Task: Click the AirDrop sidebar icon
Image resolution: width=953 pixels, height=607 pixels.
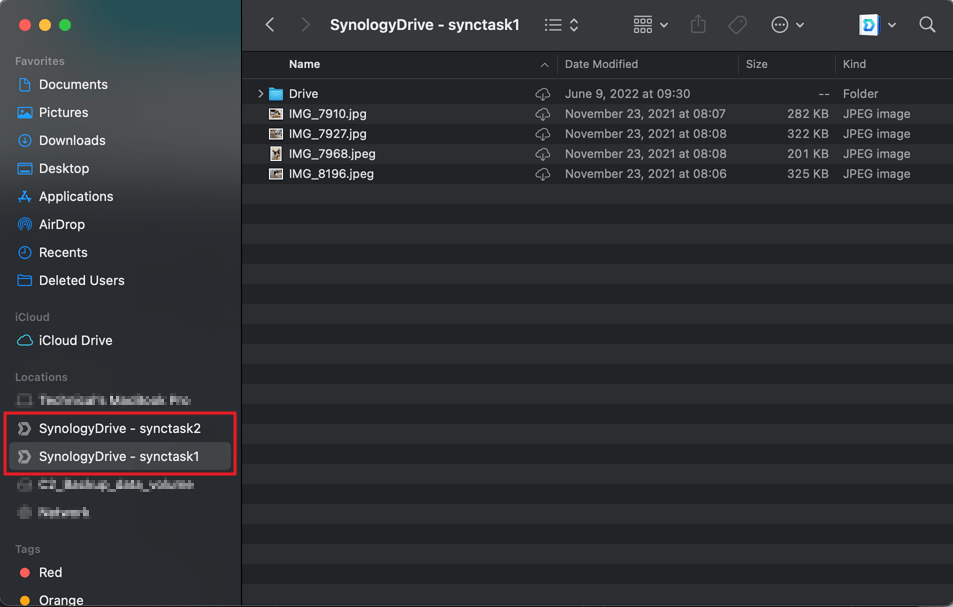Action: click(x=25, y=224)
